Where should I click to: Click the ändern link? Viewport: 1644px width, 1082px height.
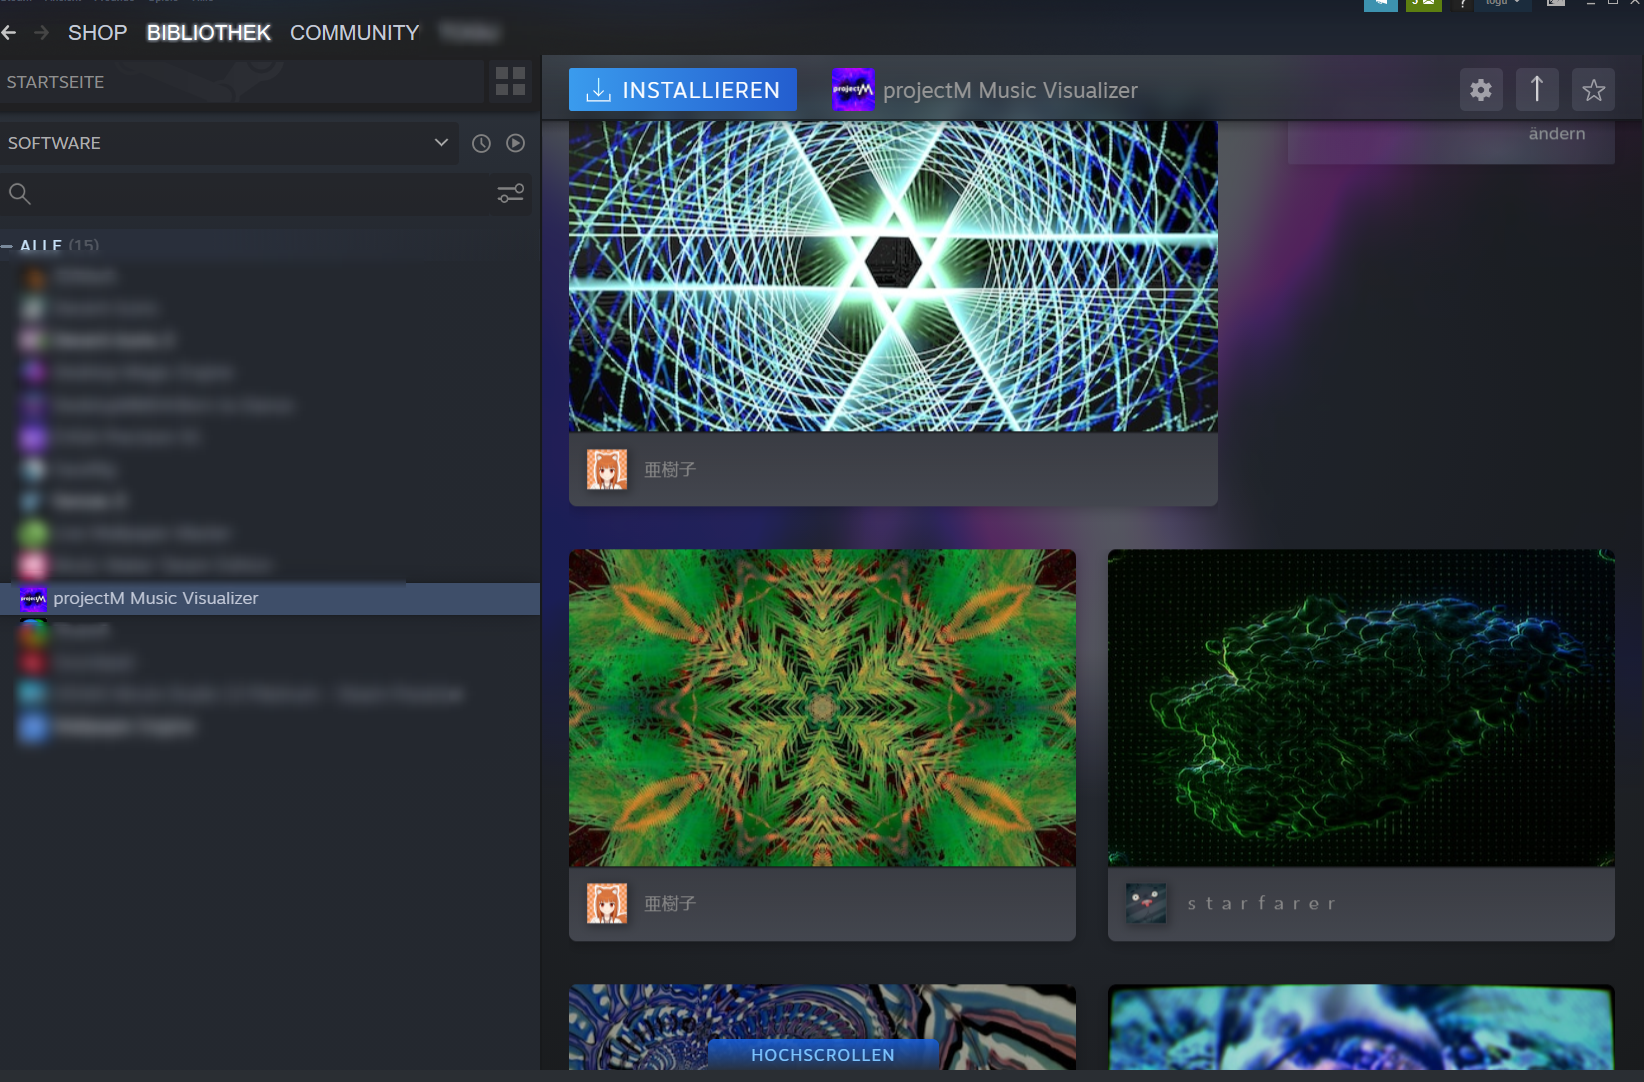[x=1557, y=134]
